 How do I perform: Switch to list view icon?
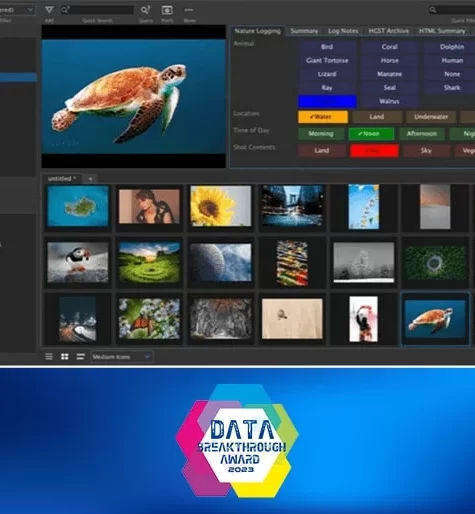49,357
